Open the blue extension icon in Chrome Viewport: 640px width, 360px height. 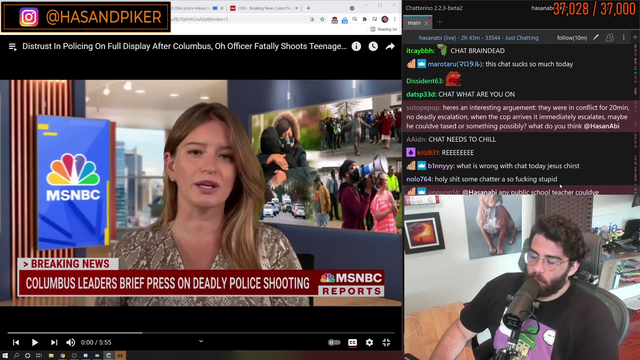345,20
